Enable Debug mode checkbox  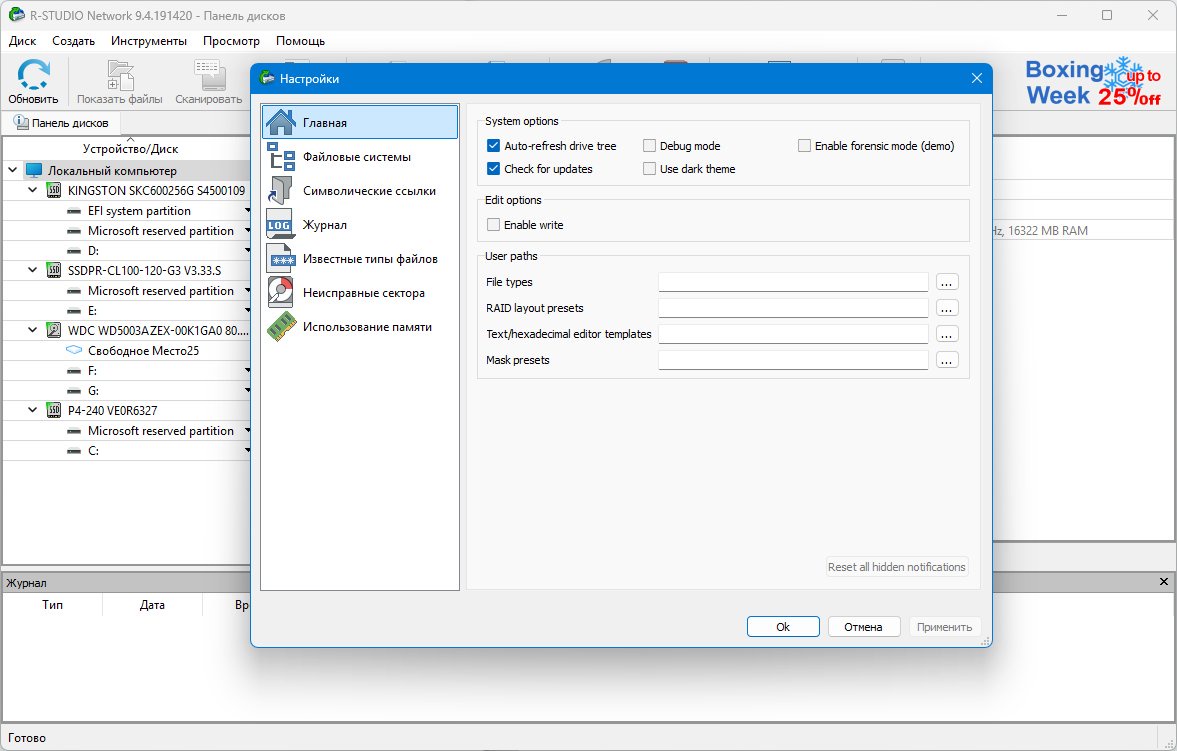pos(649,146)
